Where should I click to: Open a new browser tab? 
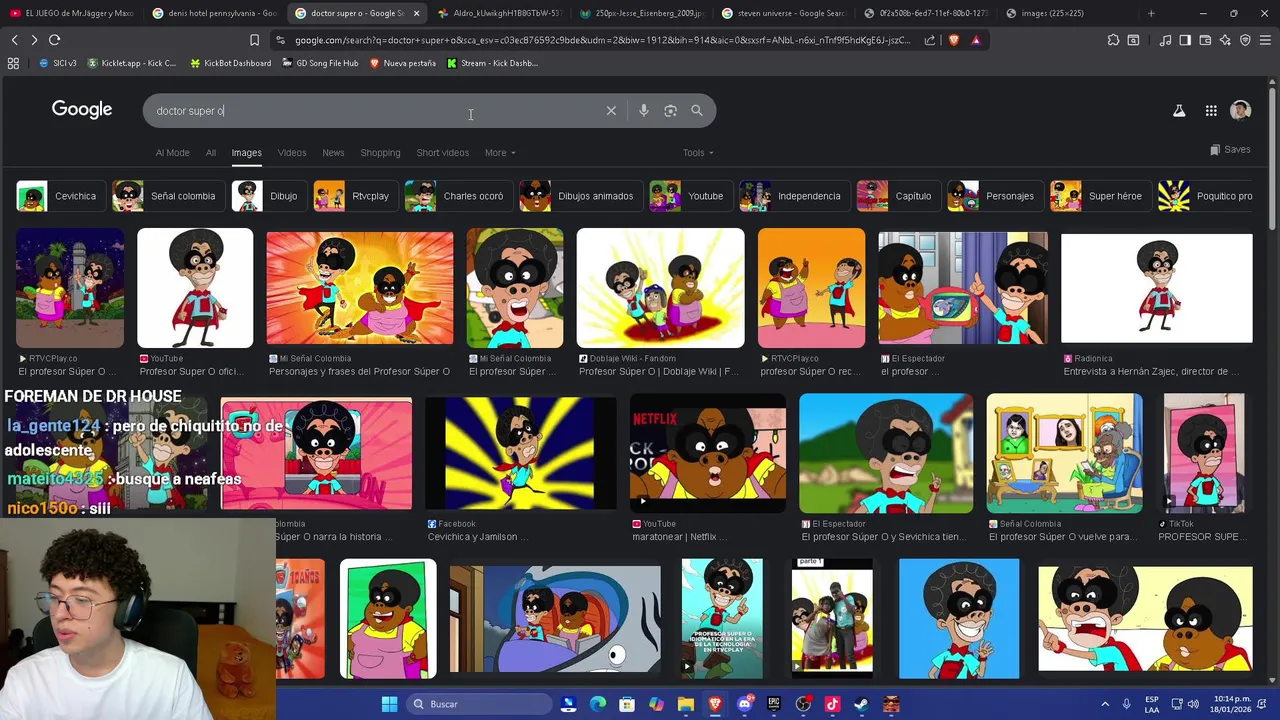[x=1151, y=13]
